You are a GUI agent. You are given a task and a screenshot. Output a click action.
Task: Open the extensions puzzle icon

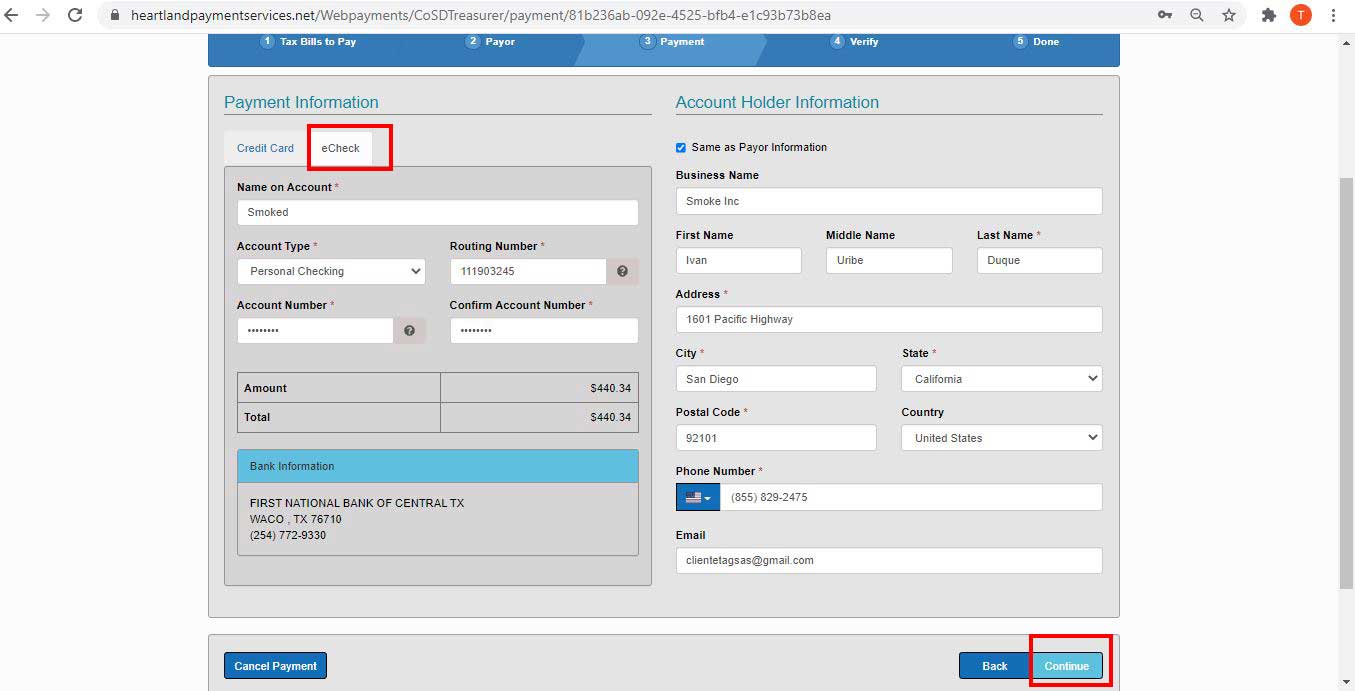(1269, 15)
